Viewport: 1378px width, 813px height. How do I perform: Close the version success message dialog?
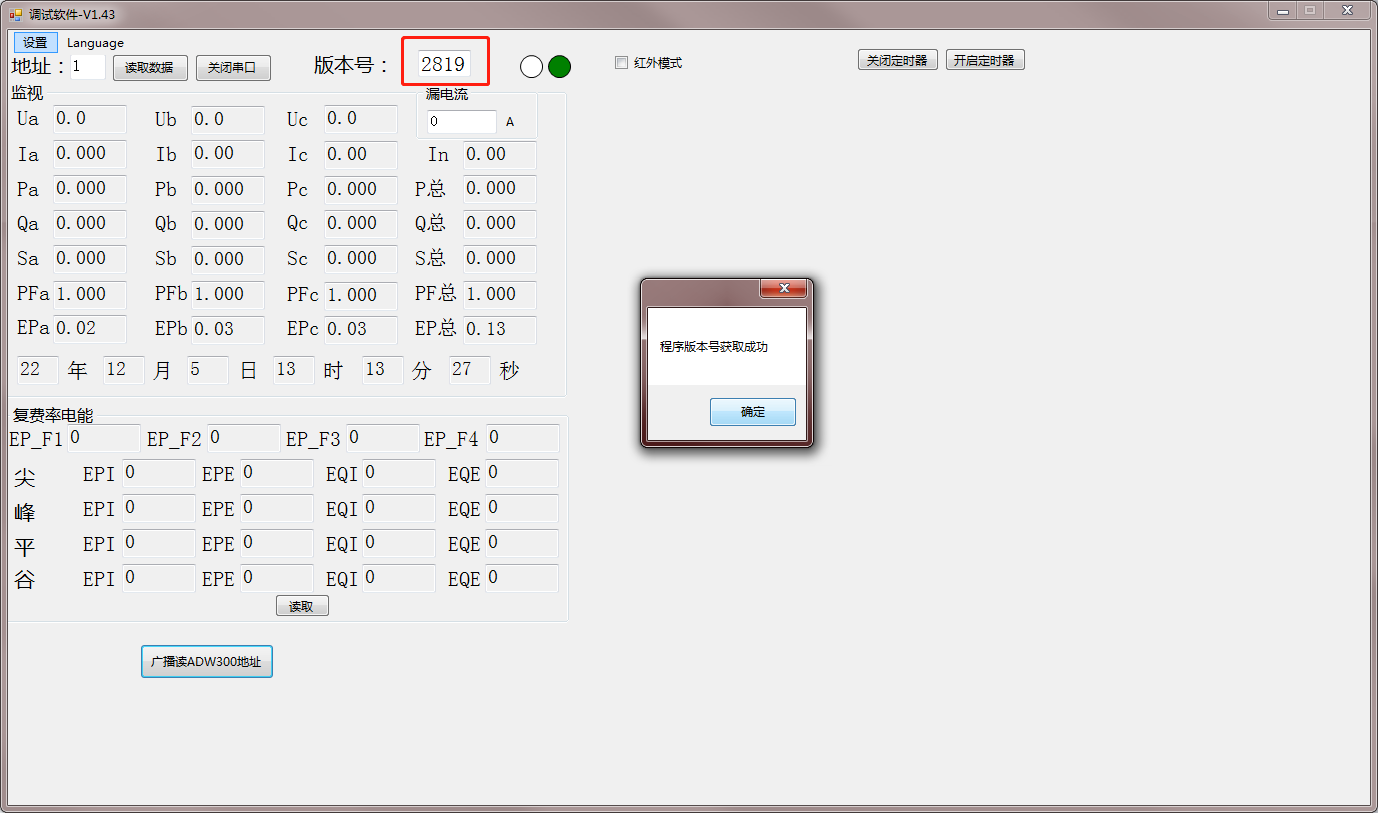click(x=783, y=289)
